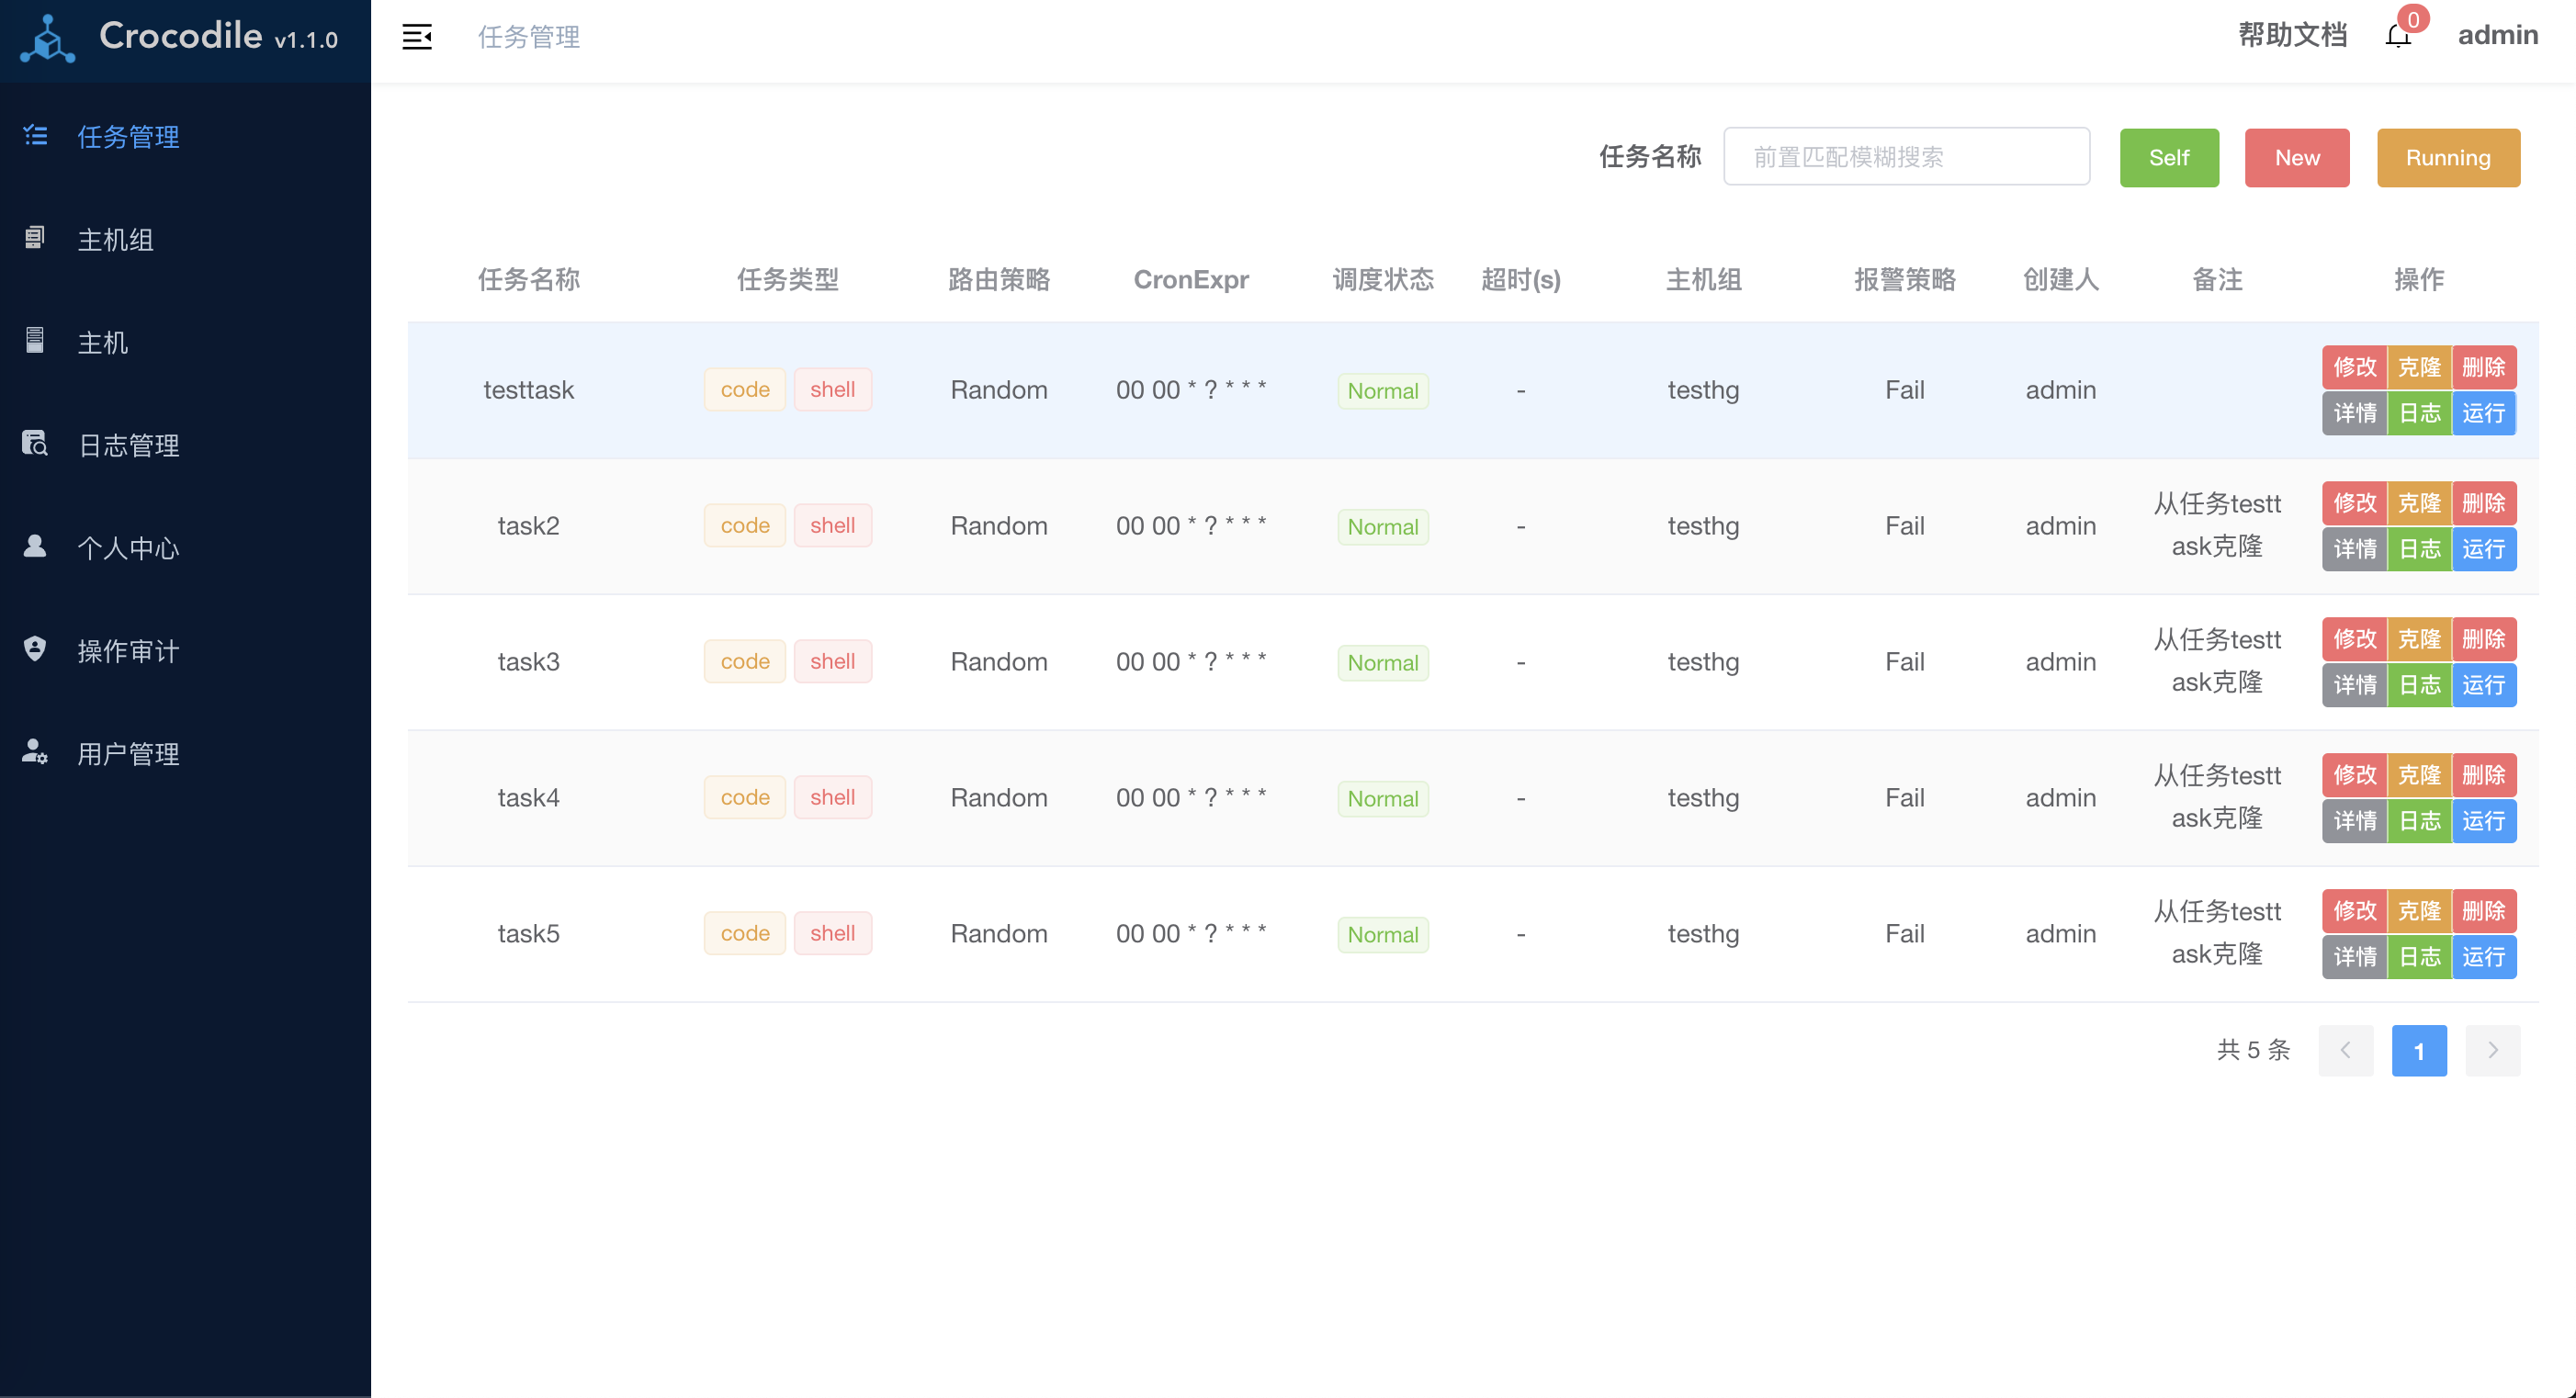Image resolution: width=2576 pixels, height=1398 pixels.
Task: Click the 日志管理 log management icon
Action: pyautogui.click(x=35, y=443)
